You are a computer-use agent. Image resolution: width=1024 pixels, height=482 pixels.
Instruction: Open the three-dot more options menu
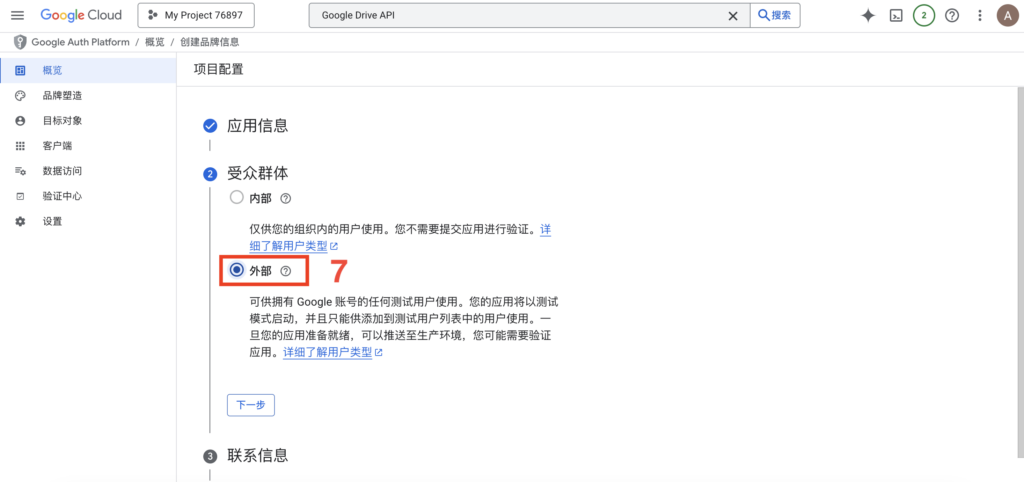pos(979,16)
